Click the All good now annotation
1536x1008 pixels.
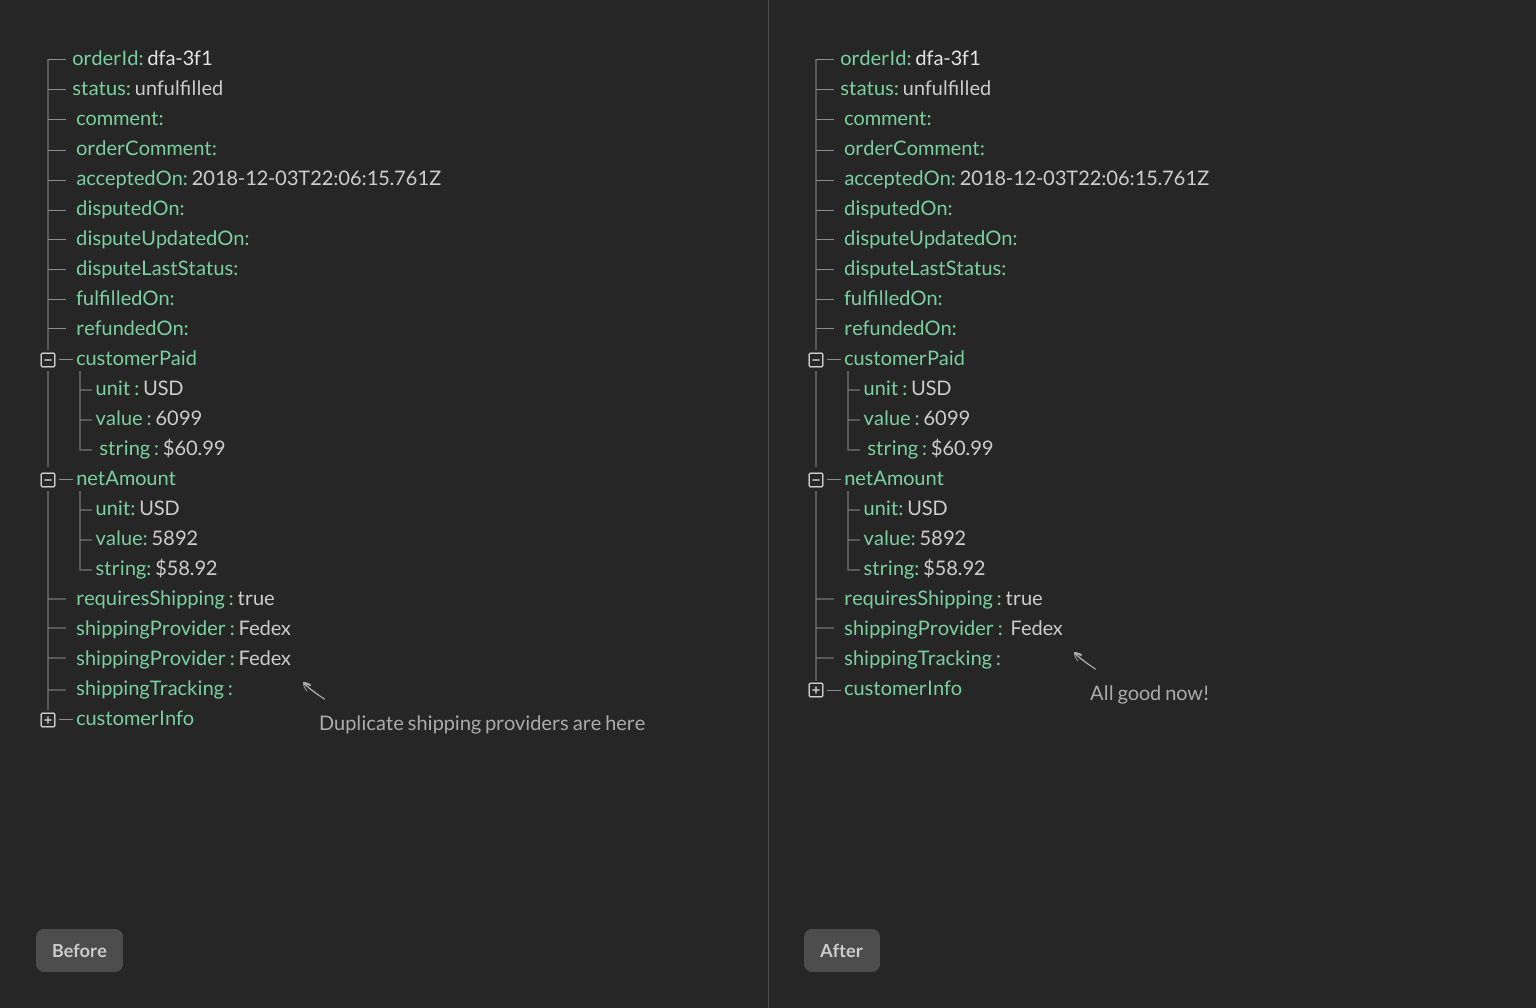(1148, 692)
